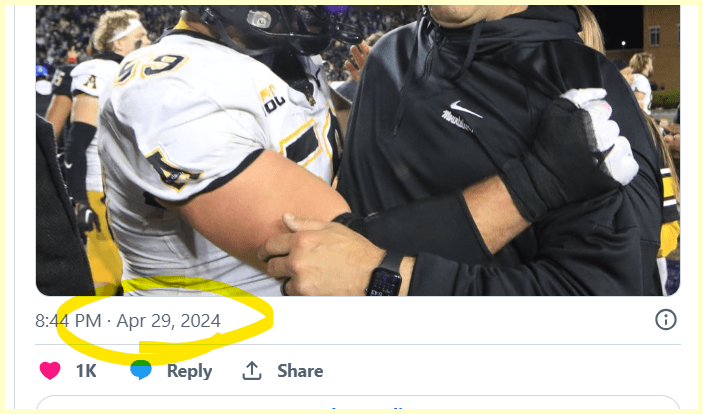Click the Apr 29, 2024 date text
This screenshot has width=703, height=414.
(168, 321)
